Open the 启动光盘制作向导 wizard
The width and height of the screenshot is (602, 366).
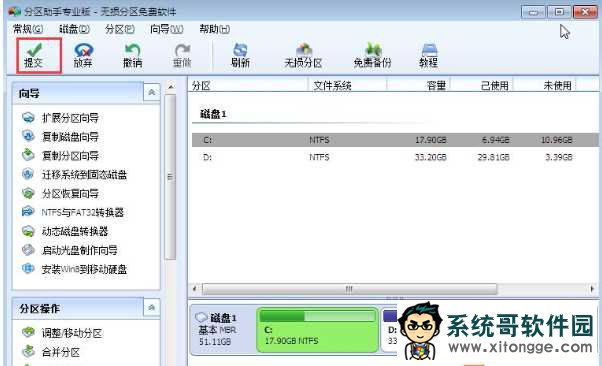point(79,250)
